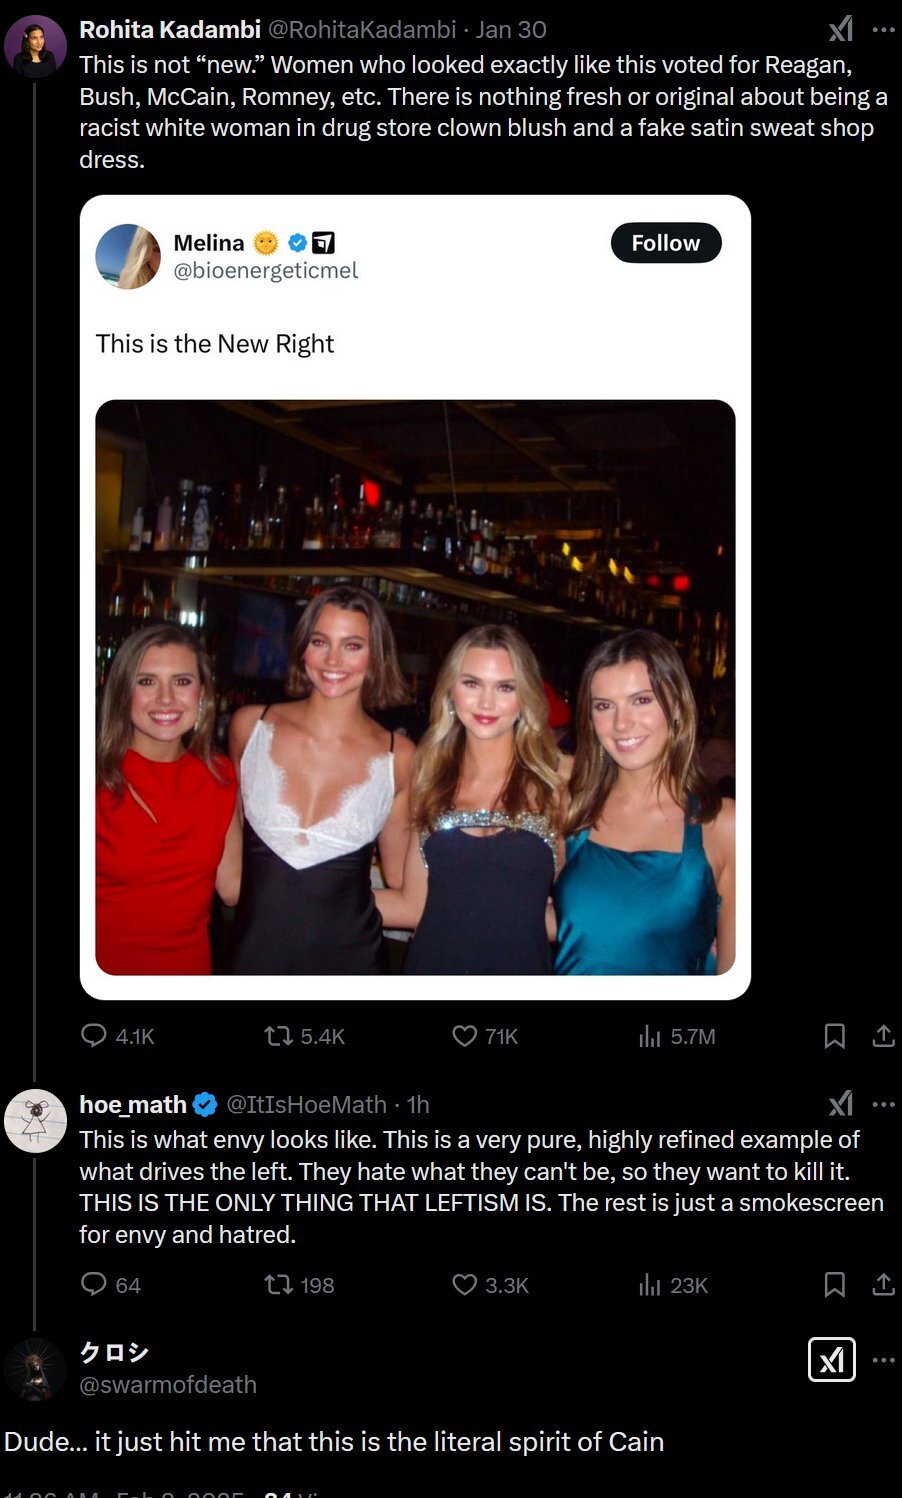Open reply box for hoe_math's post
The height and width of the screenshot is (1498, 902).
[x=94, y=1285]
